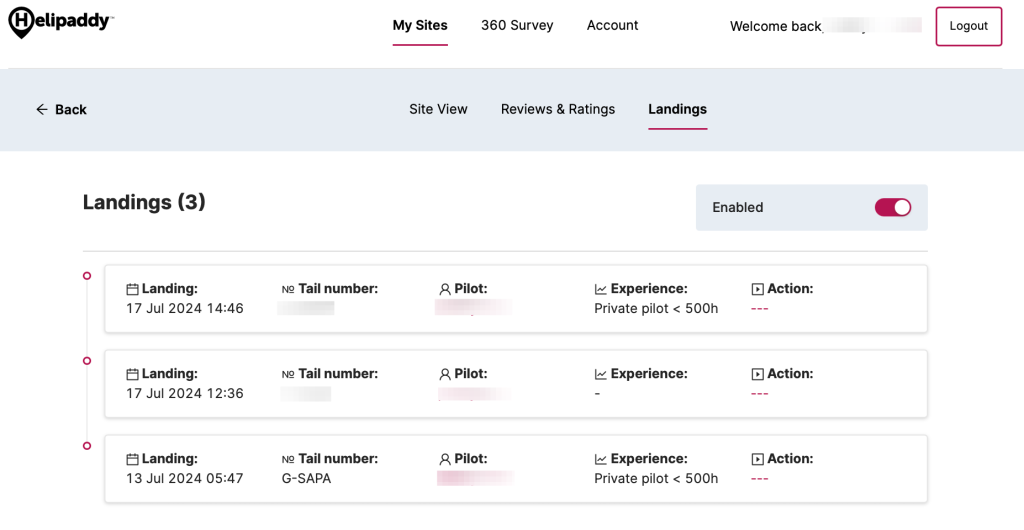Go to 360 Survey page
Viewport: 1024px width, 530px height.
coord(517,26)
